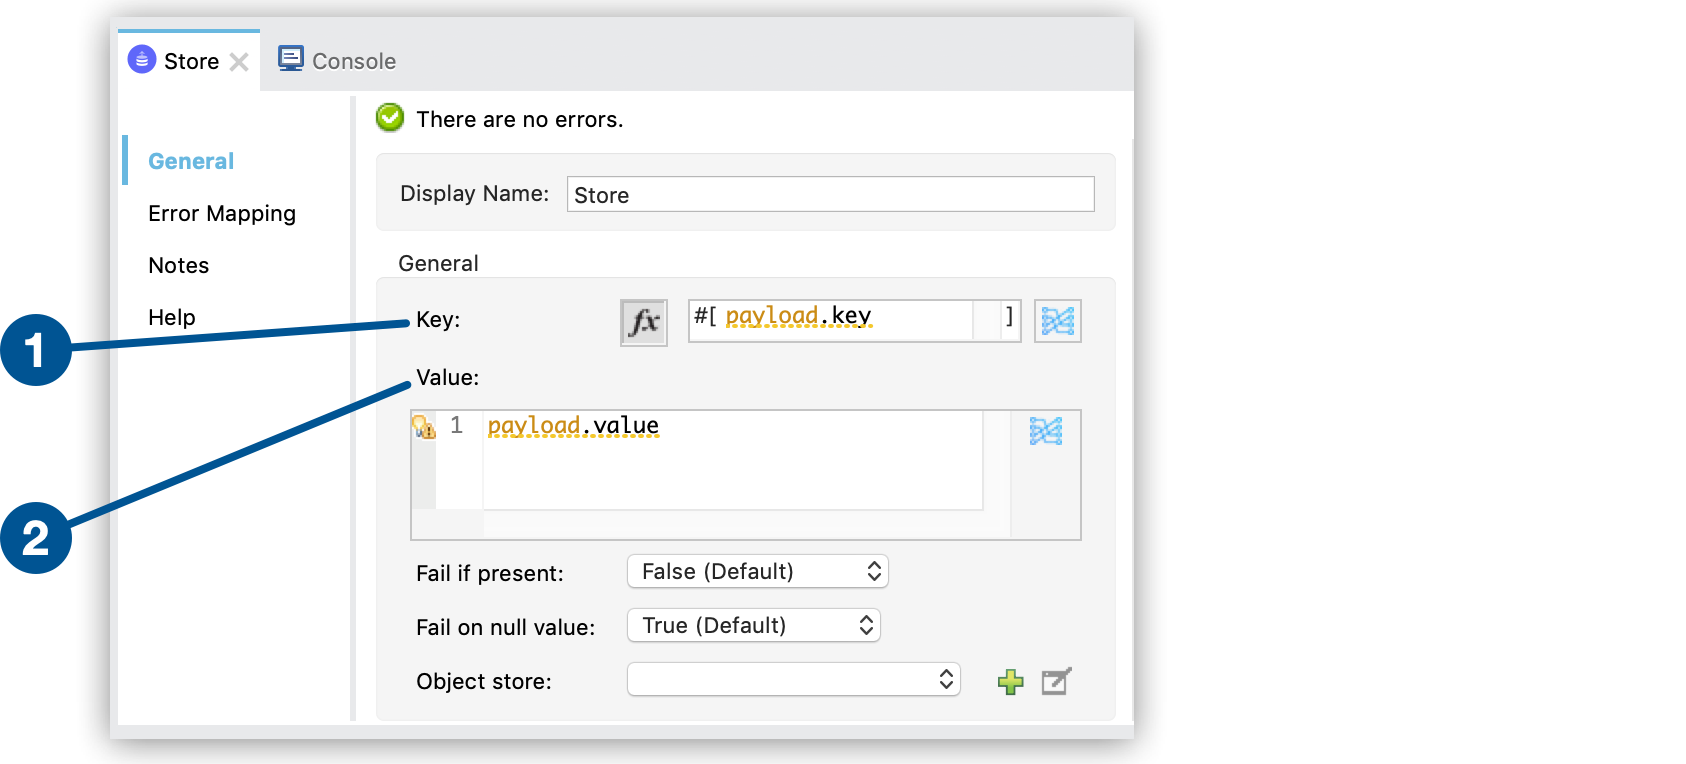Screen dimensions: 1686x764
Task: Open the Fail if present dropdown
Action: (757, 571)
